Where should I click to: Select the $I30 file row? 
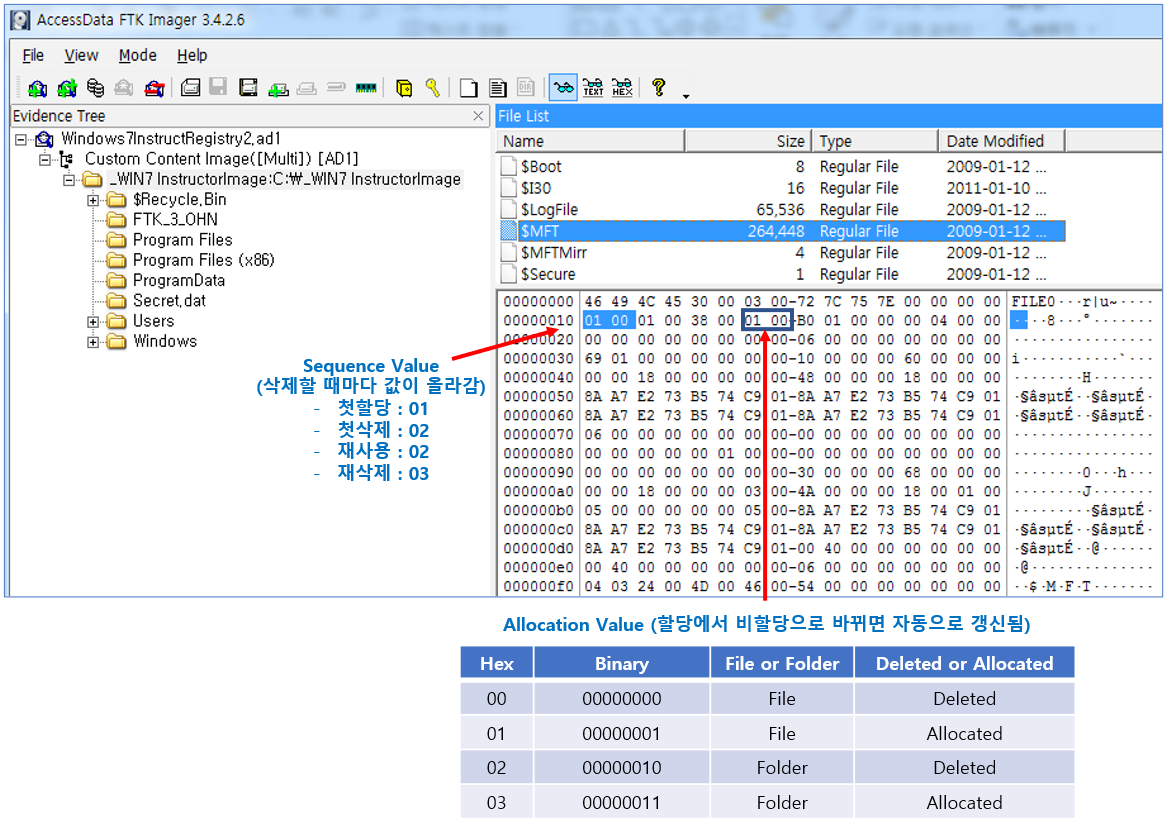click(782, 187)
